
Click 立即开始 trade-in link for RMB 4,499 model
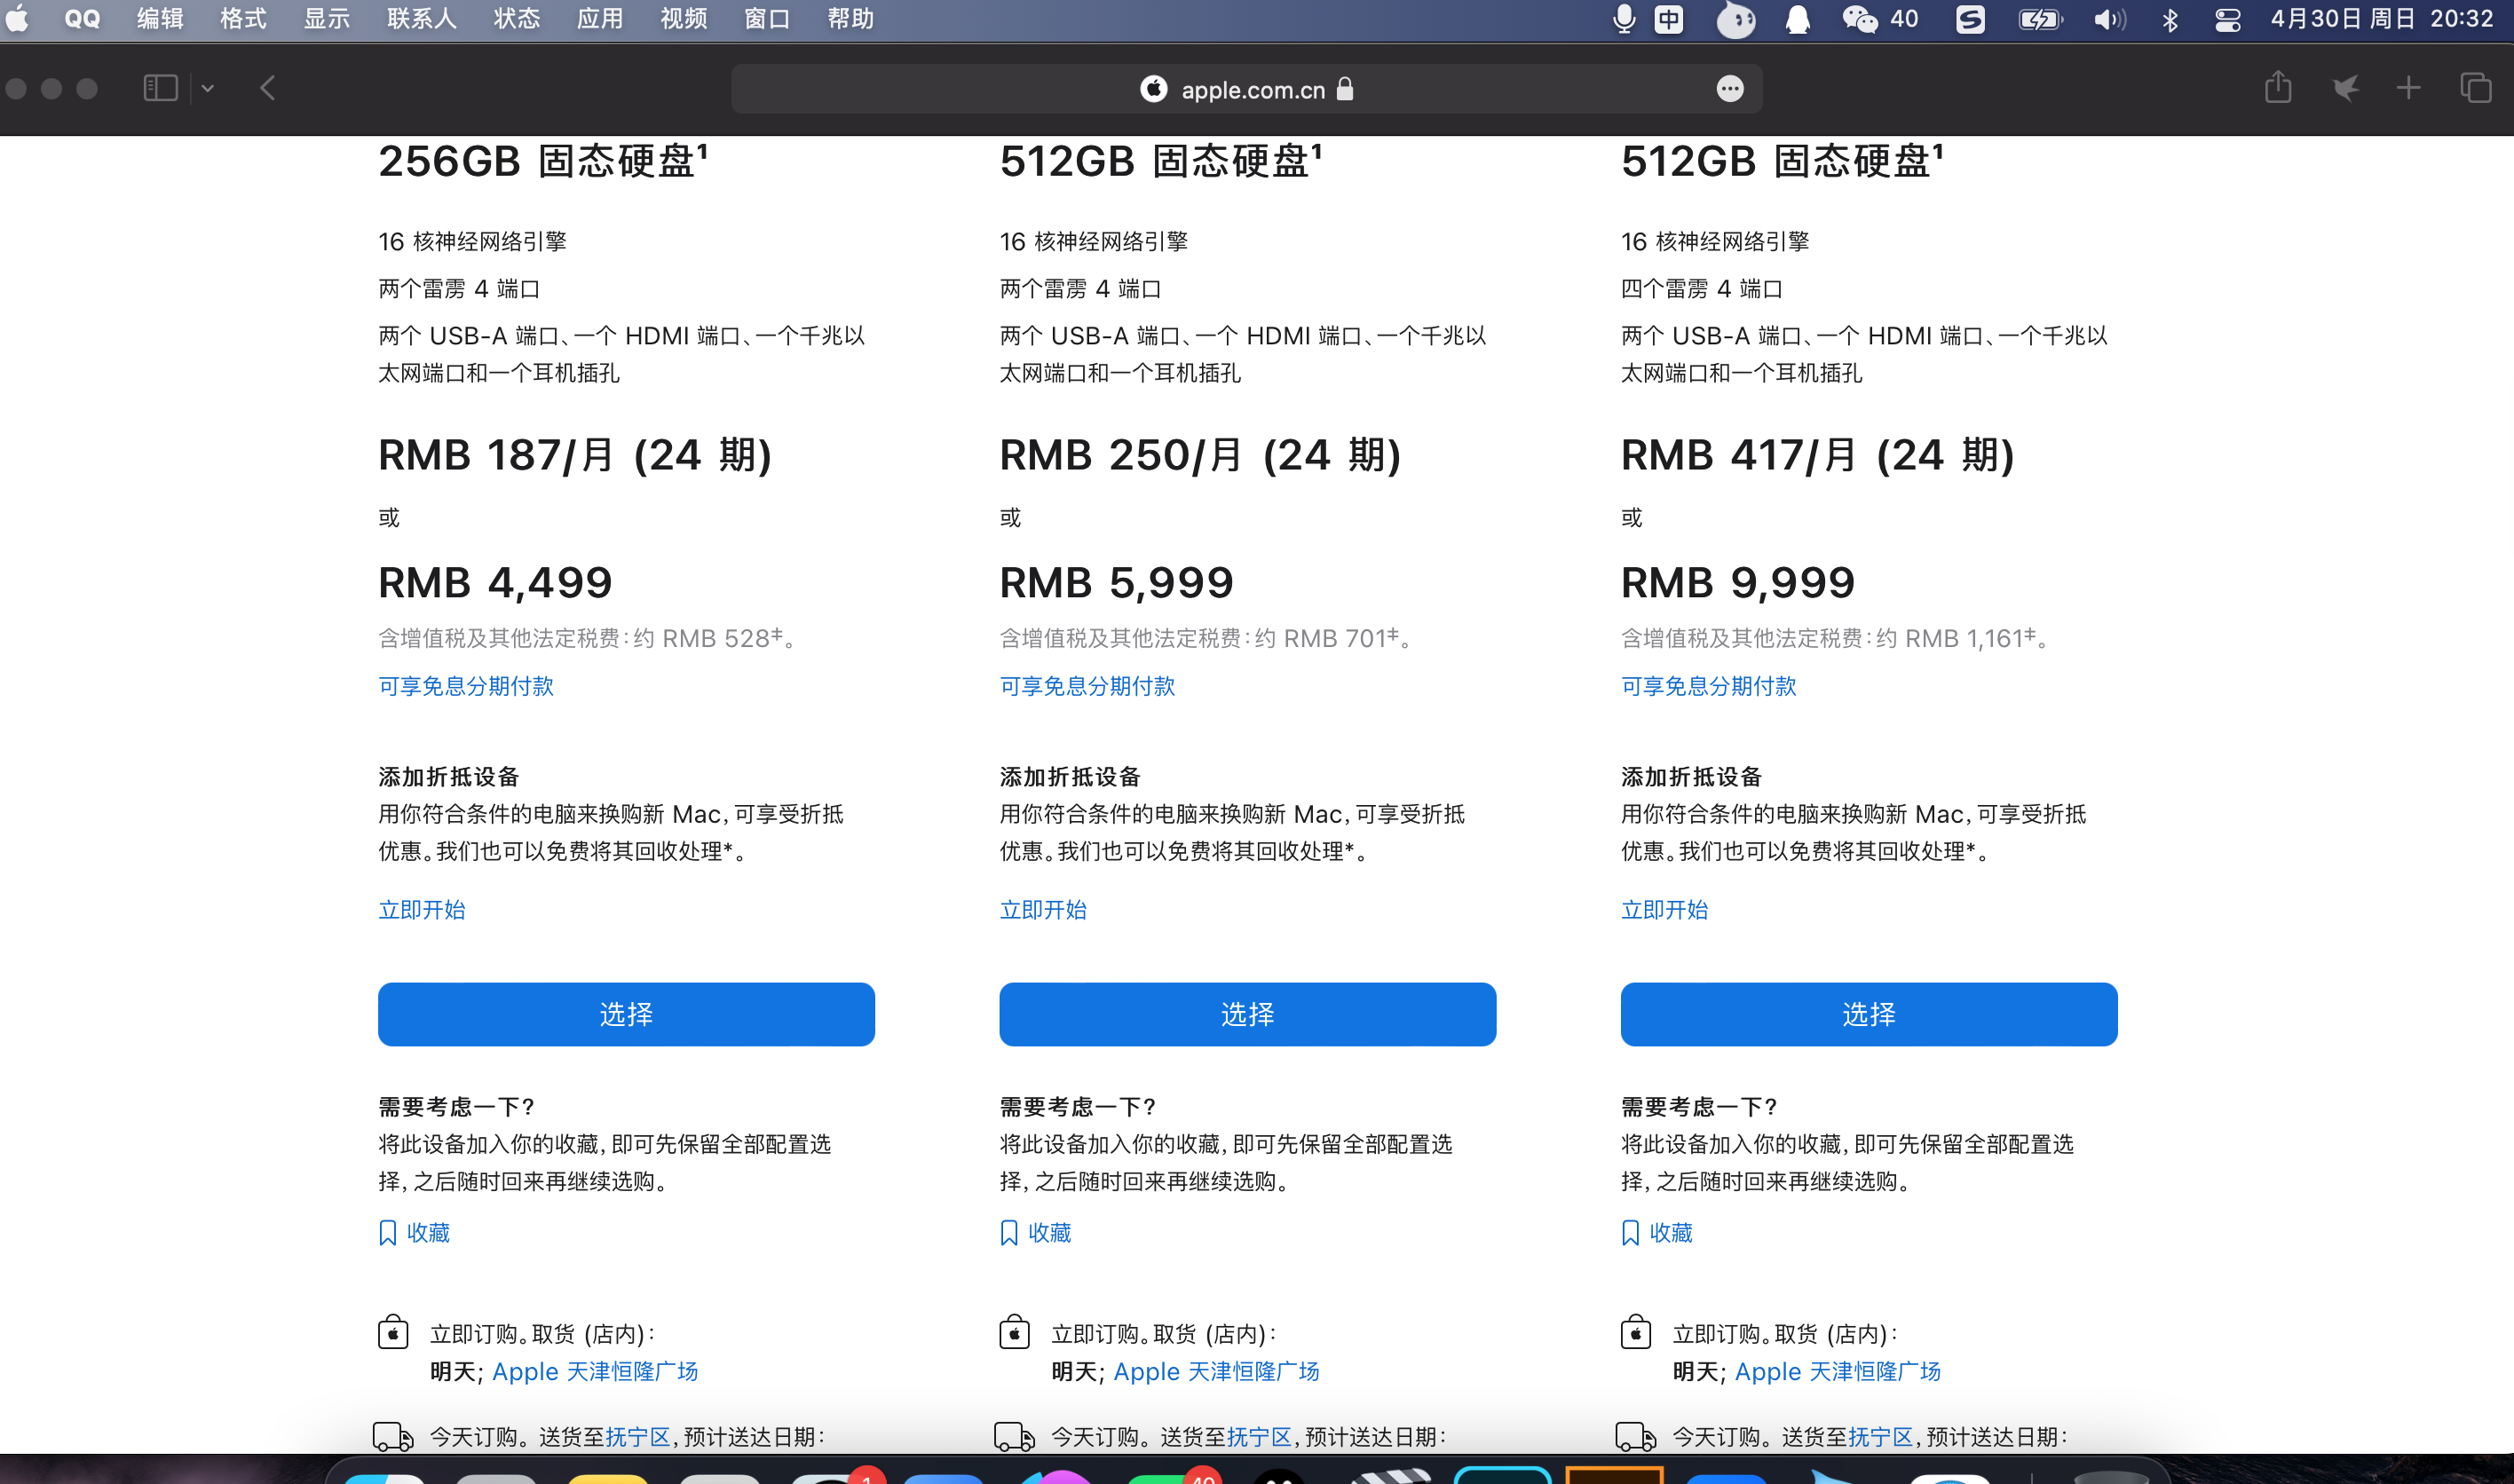(422, 910)
